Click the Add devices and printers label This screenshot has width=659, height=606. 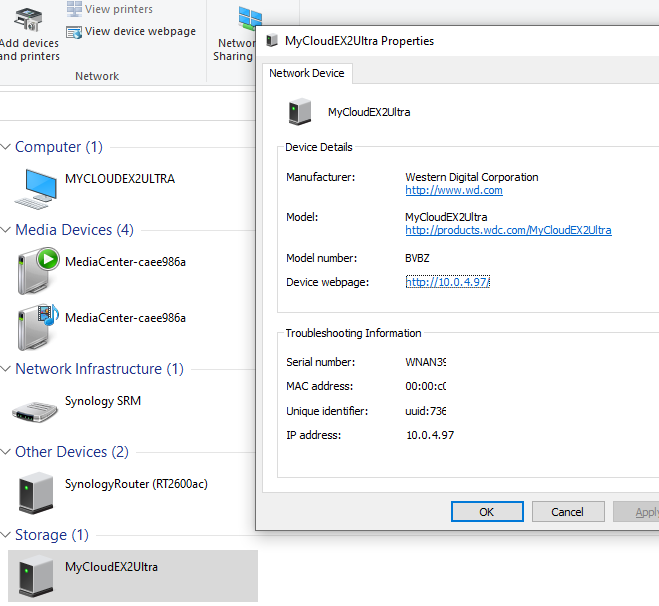point(29,50)
